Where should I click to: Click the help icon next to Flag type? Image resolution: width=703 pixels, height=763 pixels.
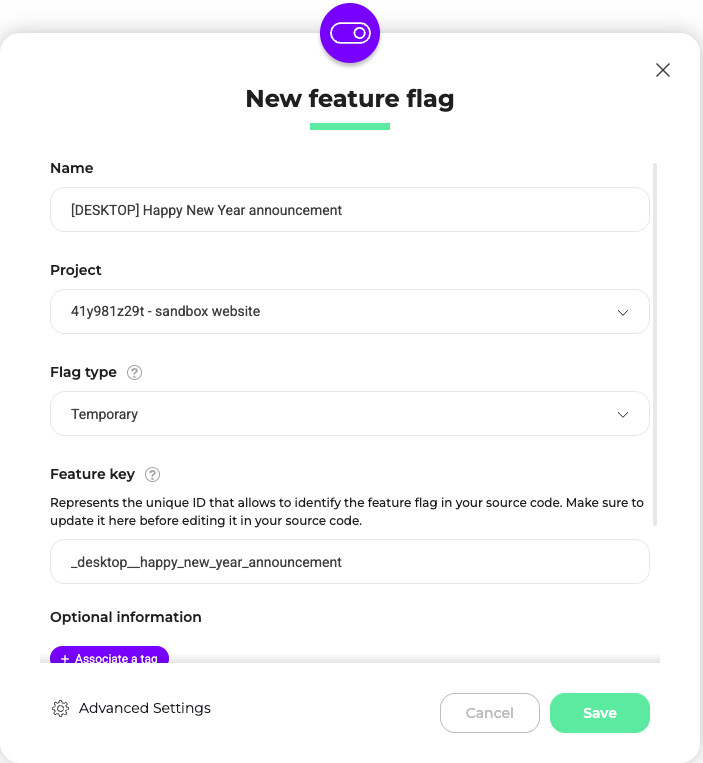point(134,373)
